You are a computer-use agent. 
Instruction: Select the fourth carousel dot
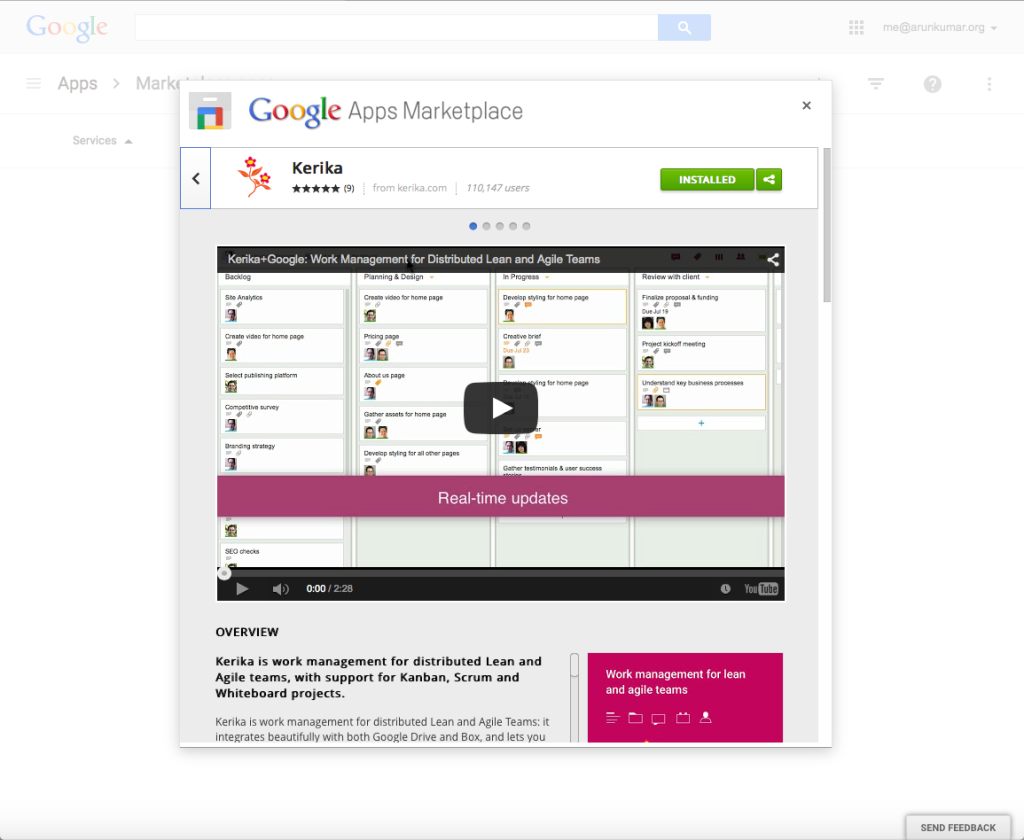point(513,226)
